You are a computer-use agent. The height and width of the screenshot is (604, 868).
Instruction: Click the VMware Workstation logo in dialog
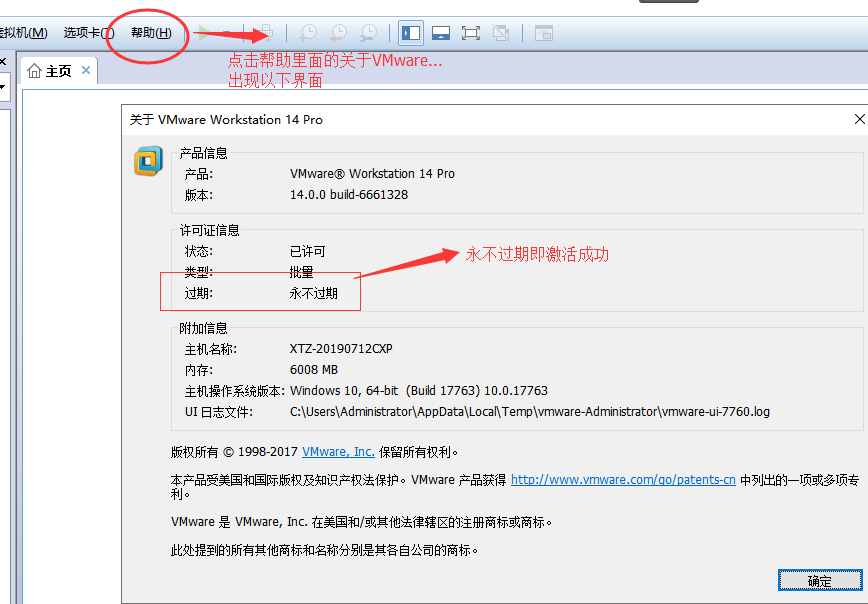pos(148,161)
